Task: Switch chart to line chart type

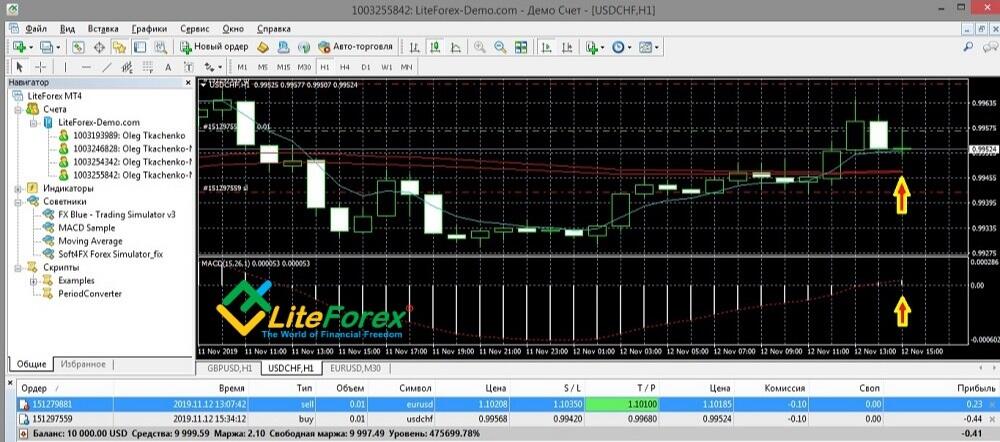Action: coord(456,47)
